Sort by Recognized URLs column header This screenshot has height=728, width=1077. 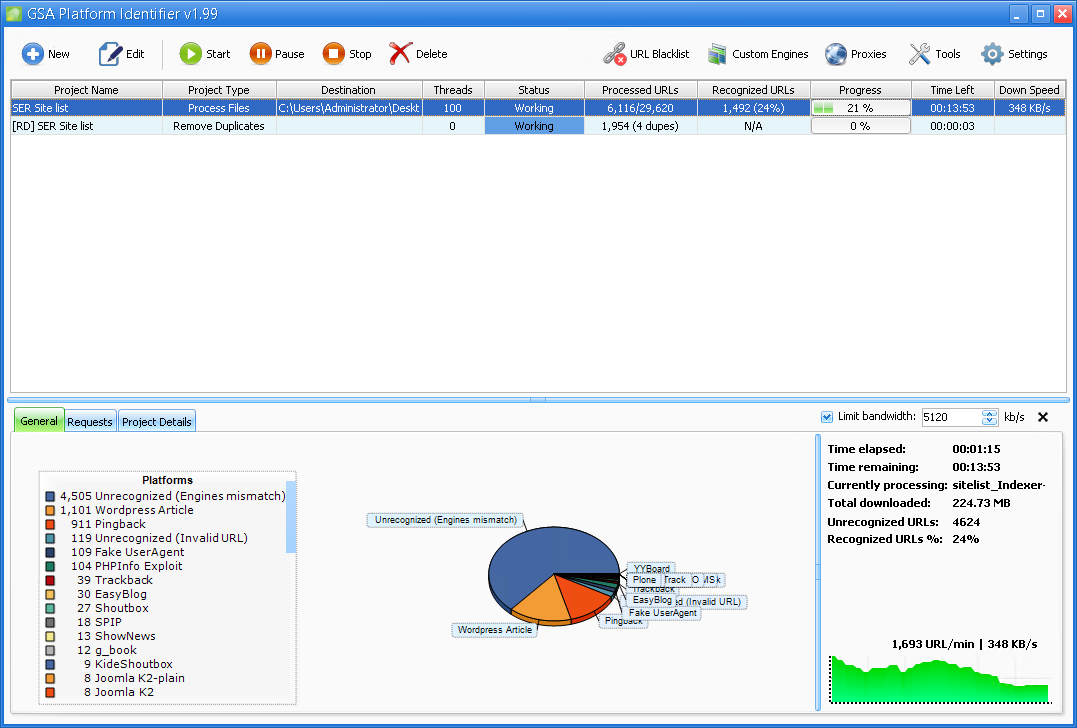753,90
